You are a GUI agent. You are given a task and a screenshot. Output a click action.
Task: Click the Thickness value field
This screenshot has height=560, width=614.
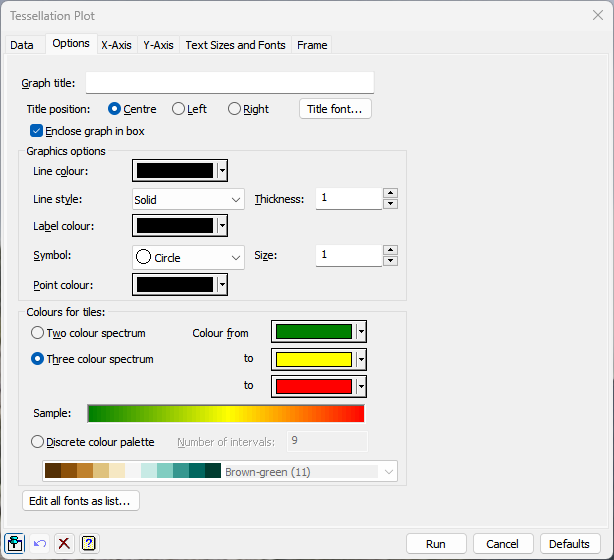pyautogui.click(x=349, y=199)
